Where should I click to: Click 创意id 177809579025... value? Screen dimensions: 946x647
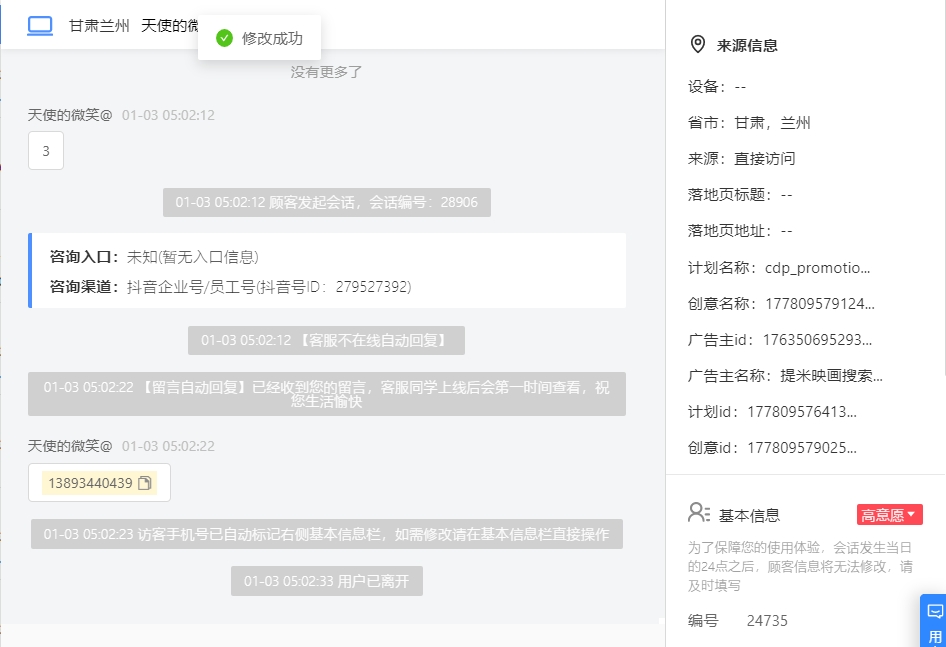tap(802, 448)
